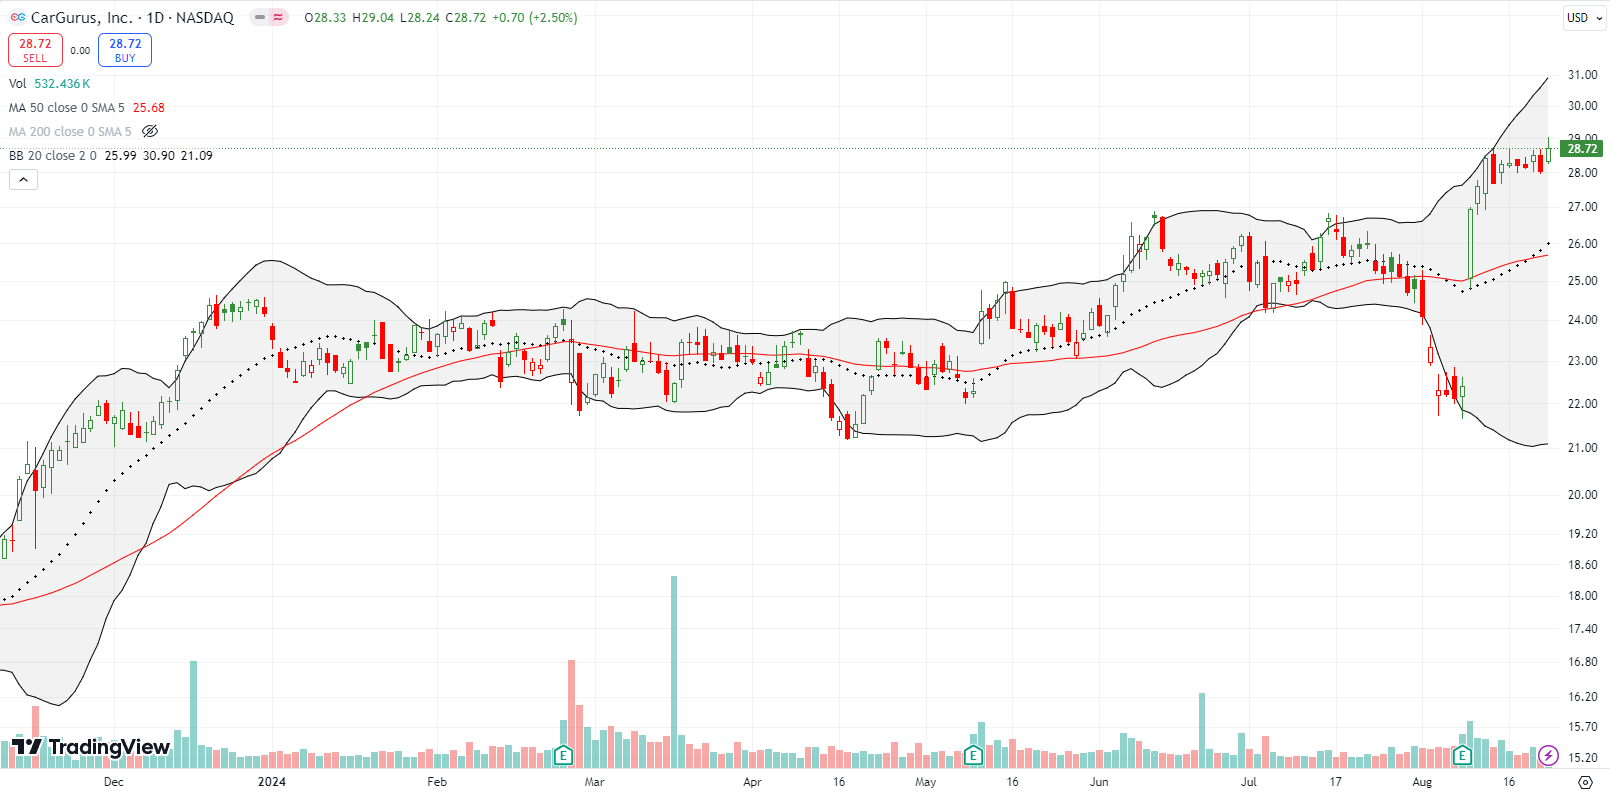Open the earnings marker in May
Screen dimensions: 1610x795
[x=973, y=755]
